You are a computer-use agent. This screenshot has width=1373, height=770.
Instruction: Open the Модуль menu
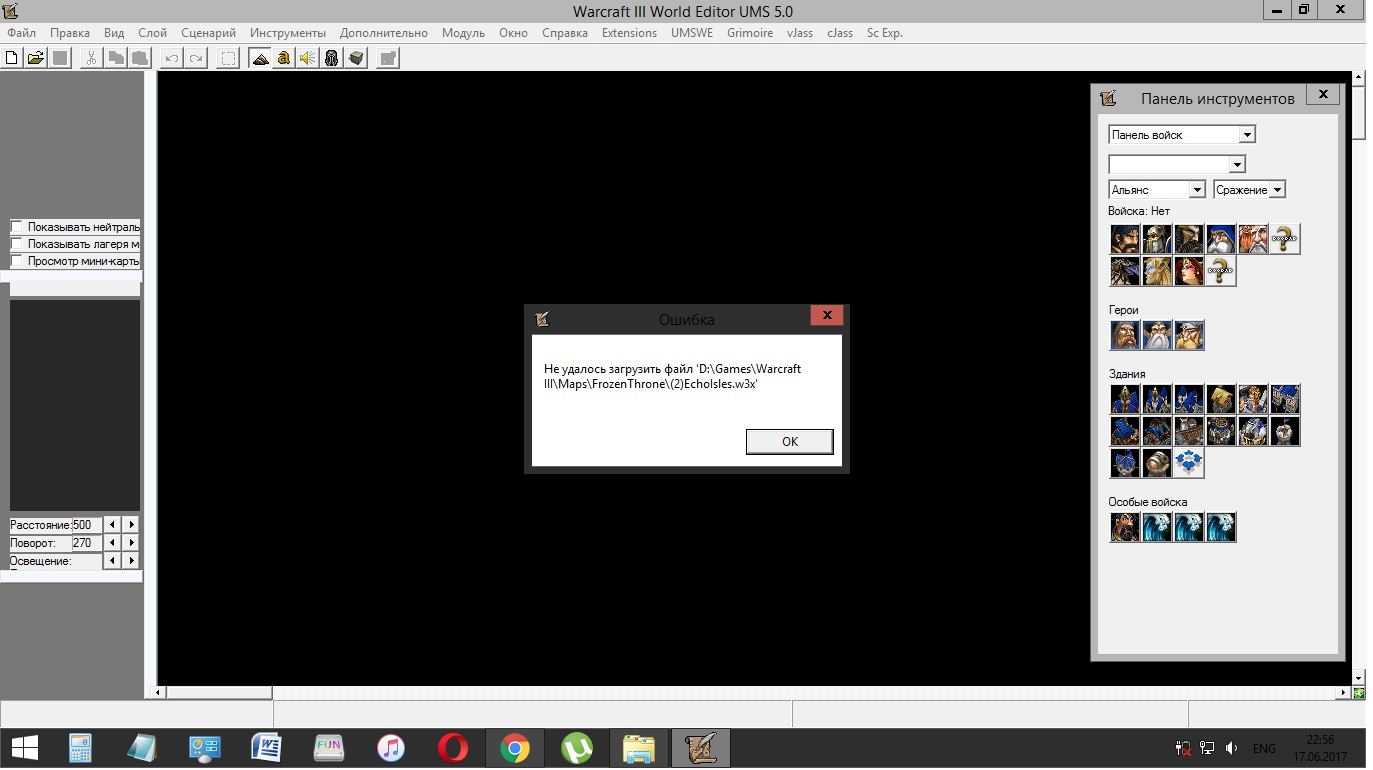pos(463,33)
